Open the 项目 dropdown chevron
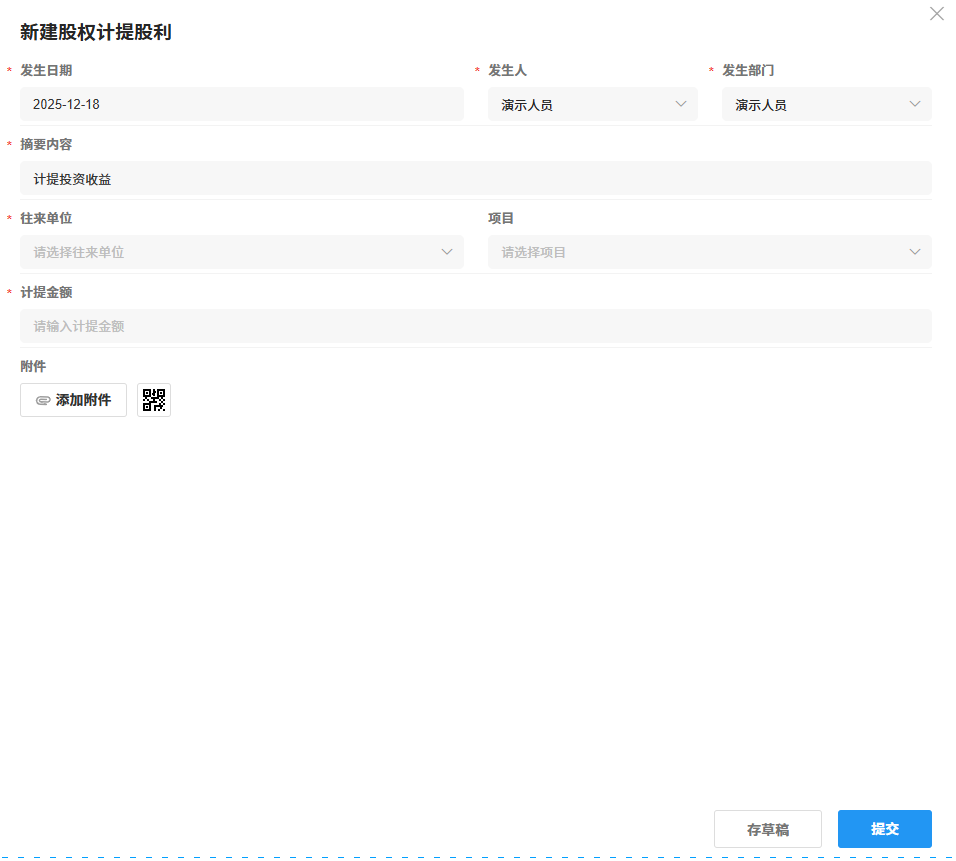956x861 pixels. (x=915, y=252)
